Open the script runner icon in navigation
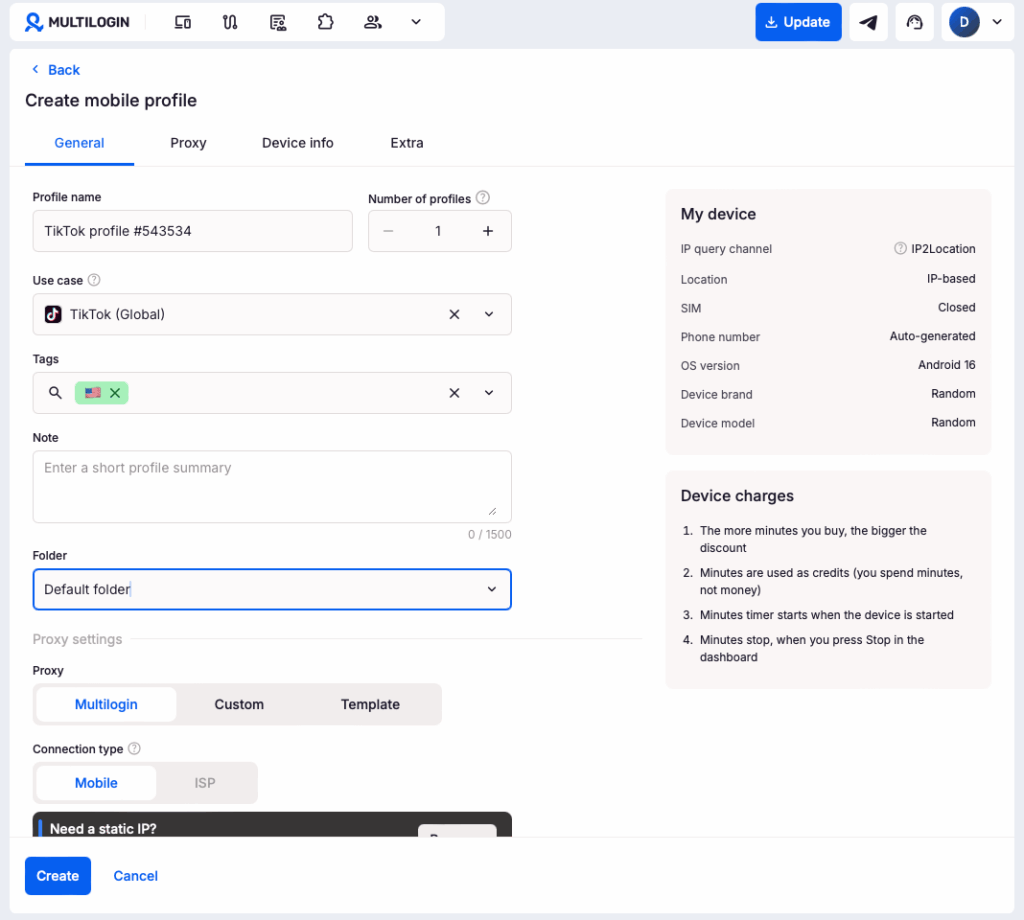The image size is (1024, 920). [x=278, y=22]
